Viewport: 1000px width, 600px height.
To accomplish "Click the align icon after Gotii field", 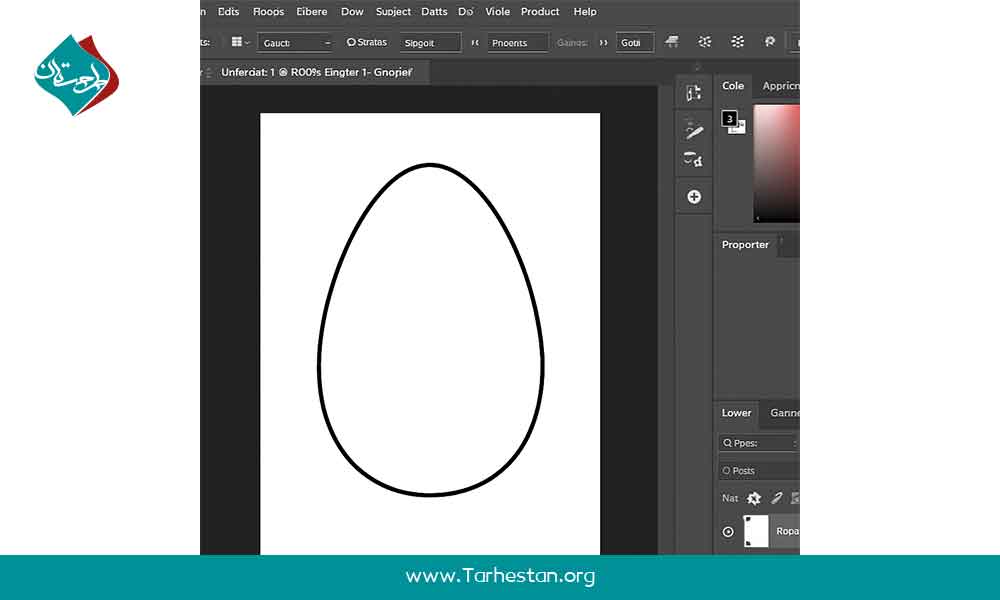I will tap(672, 42).
